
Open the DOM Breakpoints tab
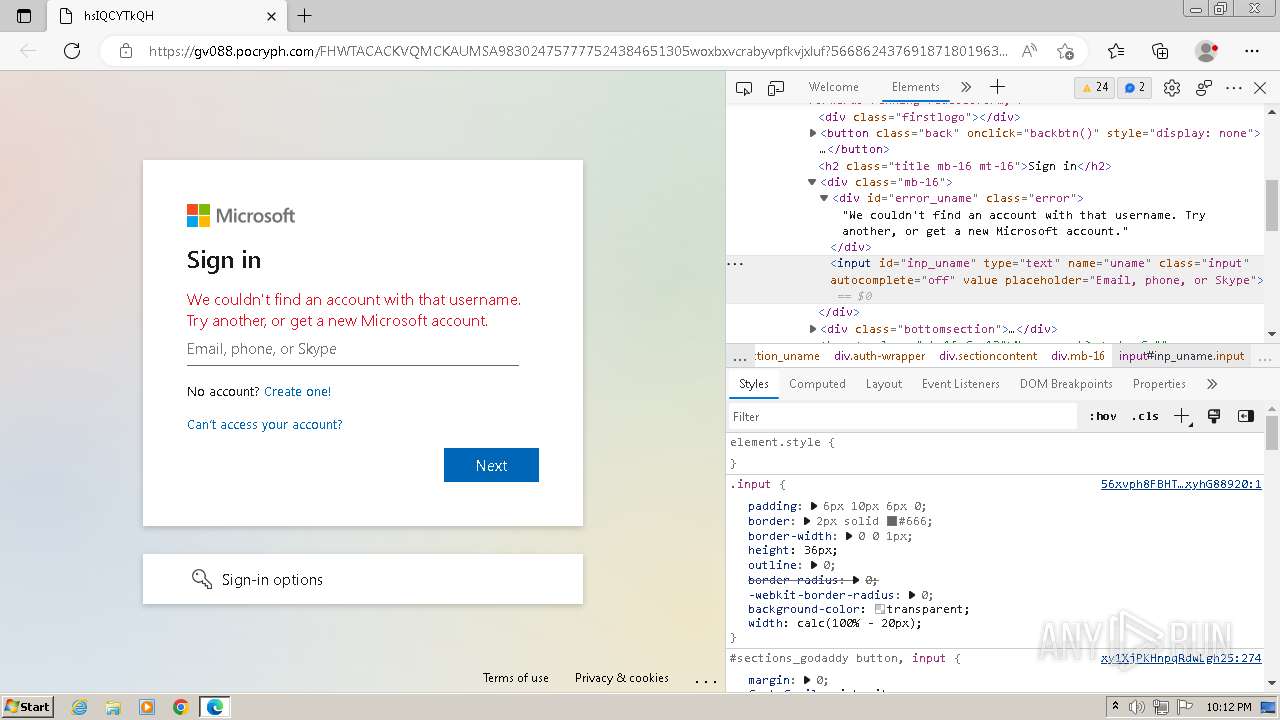pos(1066,384)
